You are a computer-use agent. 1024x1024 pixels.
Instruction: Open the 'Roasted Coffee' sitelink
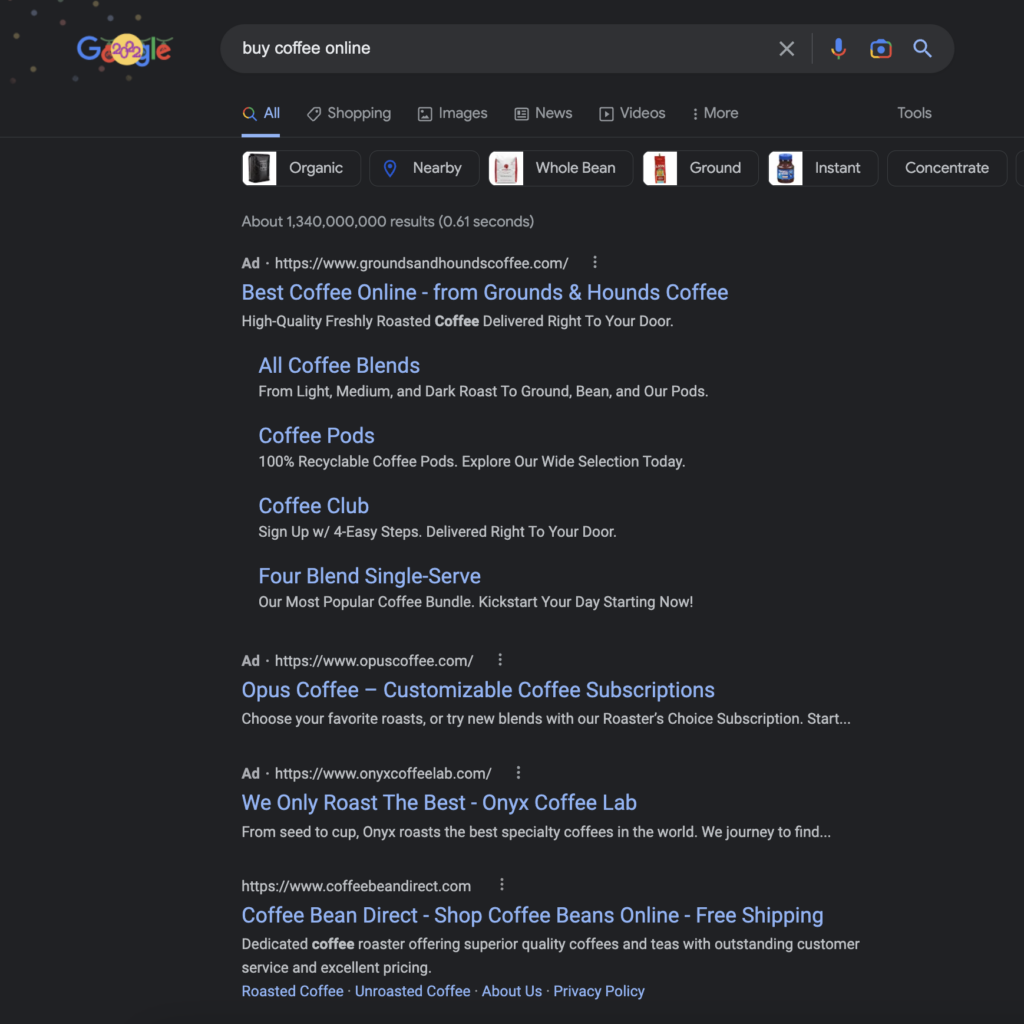(x=293, y=991)
